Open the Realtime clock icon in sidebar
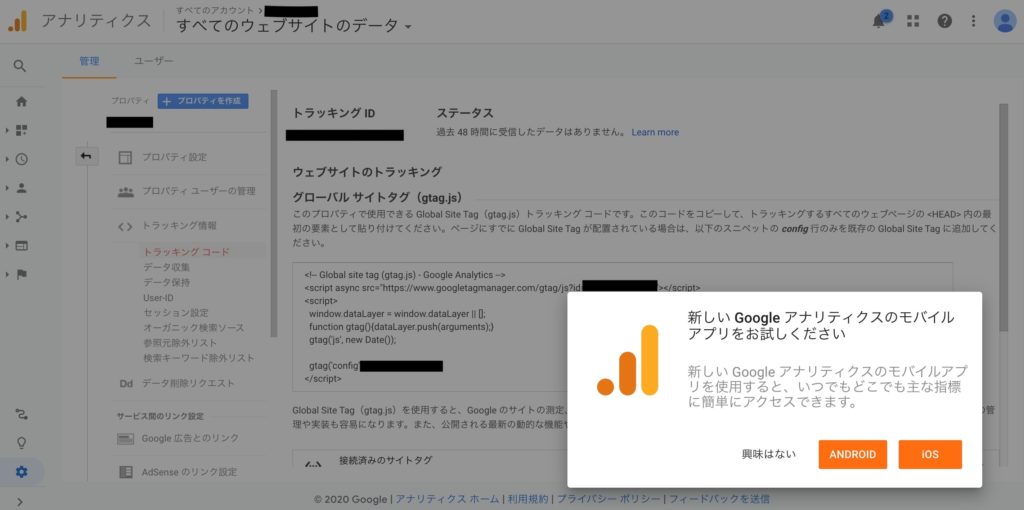This screenshot has height=510, width=1024. (21, 159)
